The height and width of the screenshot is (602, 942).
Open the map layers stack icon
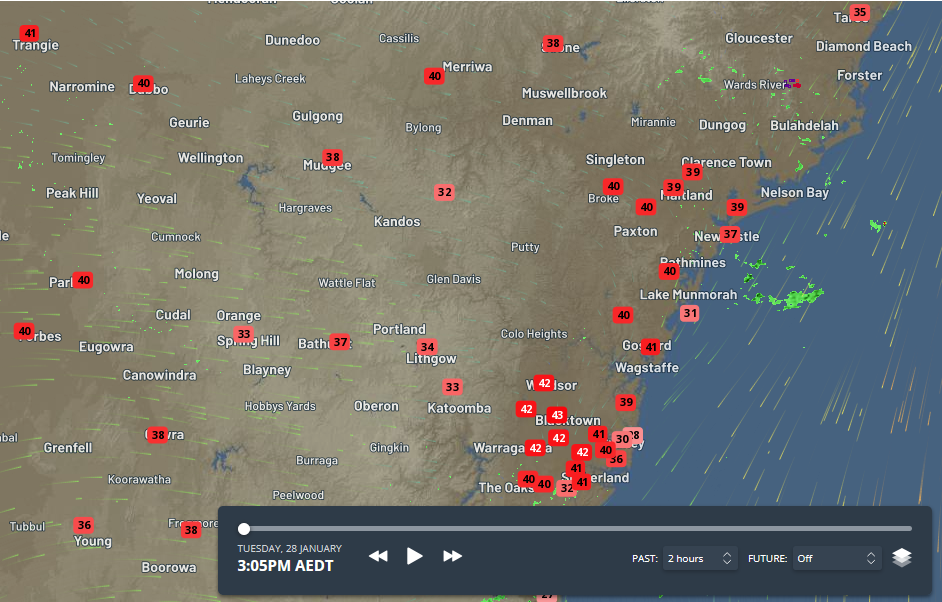(901, 558)
